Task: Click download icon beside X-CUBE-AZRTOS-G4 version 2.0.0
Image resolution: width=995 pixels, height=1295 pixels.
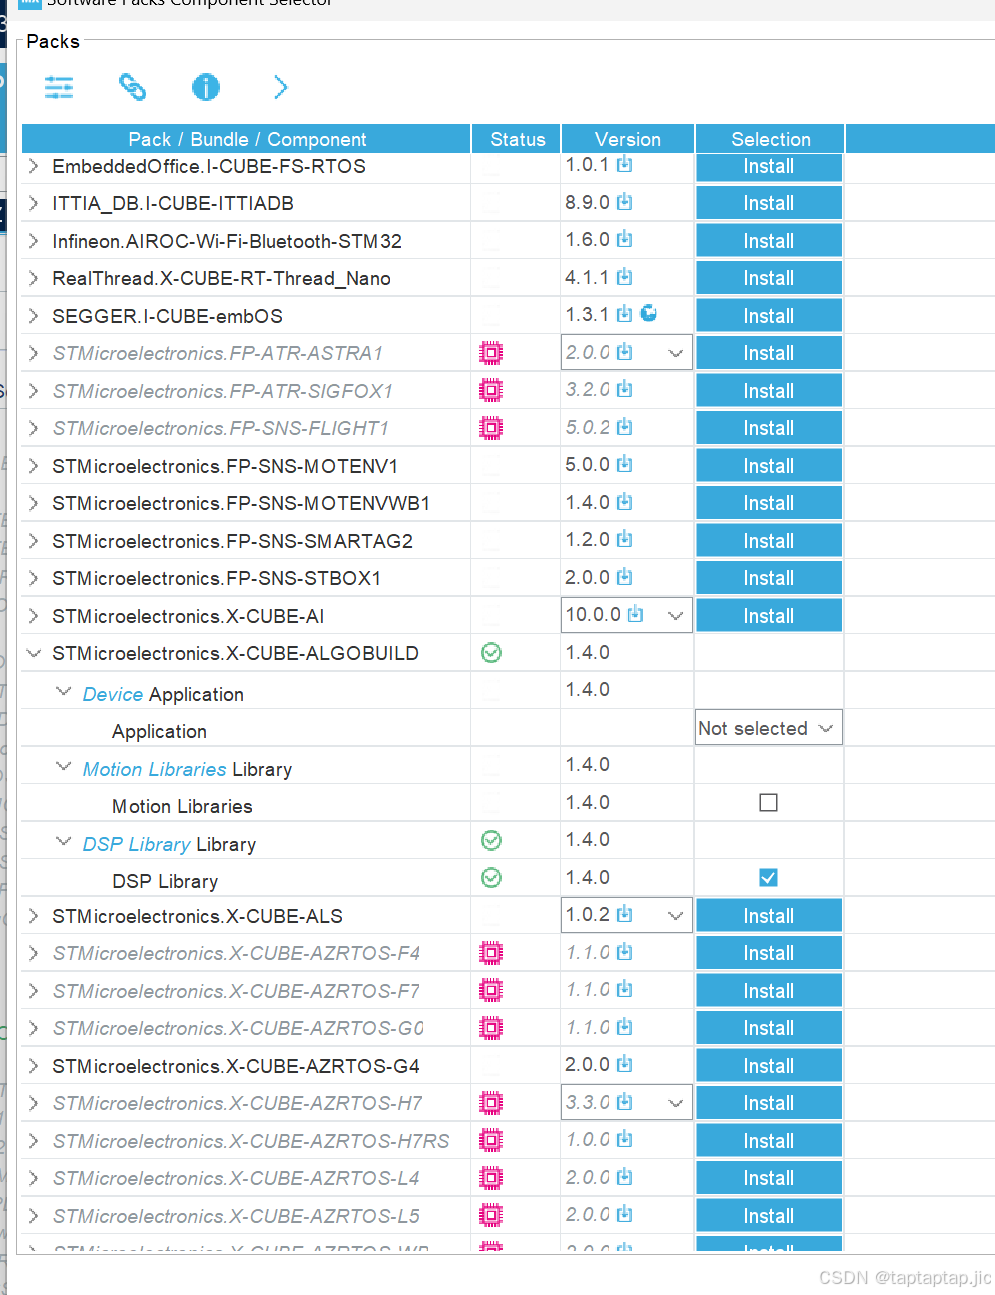Action: [625, 1064]
